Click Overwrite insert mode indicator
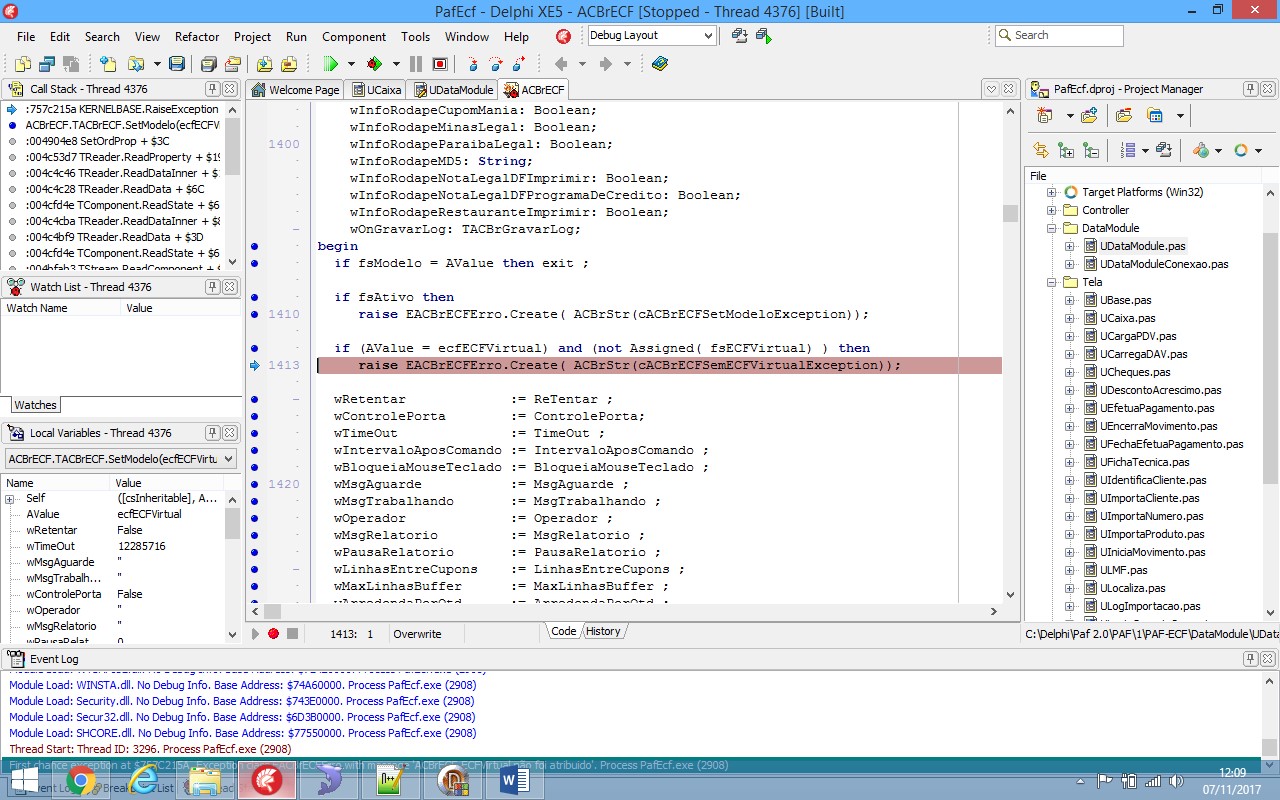Screen dimensions: 1280x800 click(417, 633)
